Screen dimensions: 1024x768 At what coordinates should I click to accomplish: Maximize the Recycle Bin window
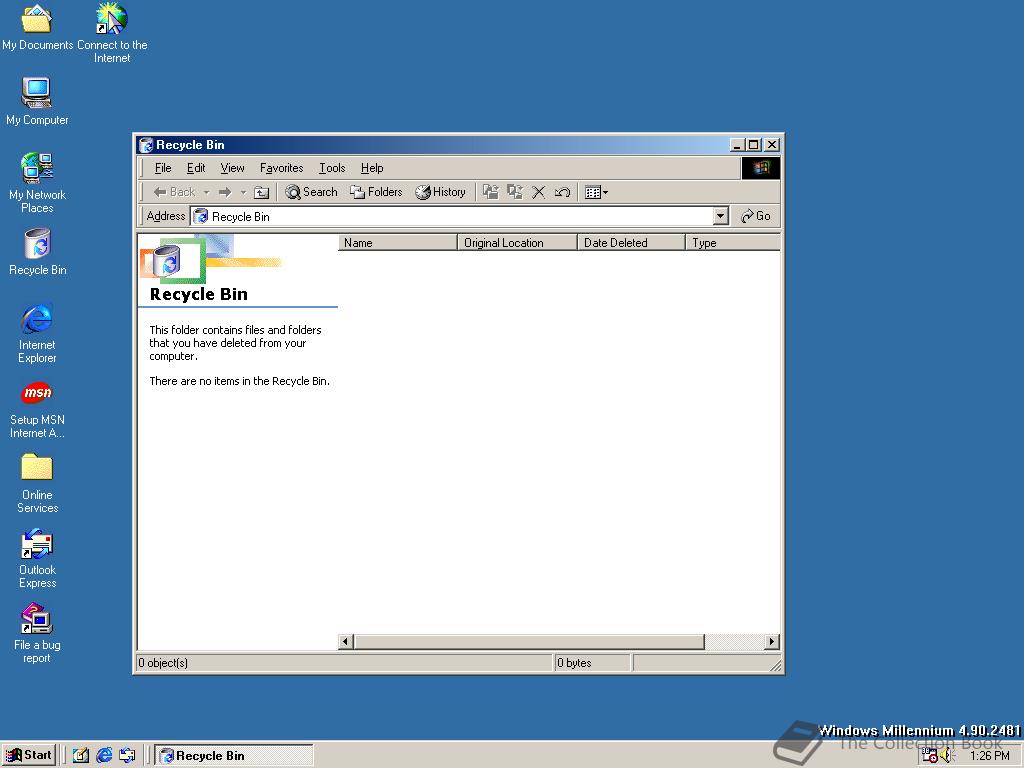pos(753,145)
